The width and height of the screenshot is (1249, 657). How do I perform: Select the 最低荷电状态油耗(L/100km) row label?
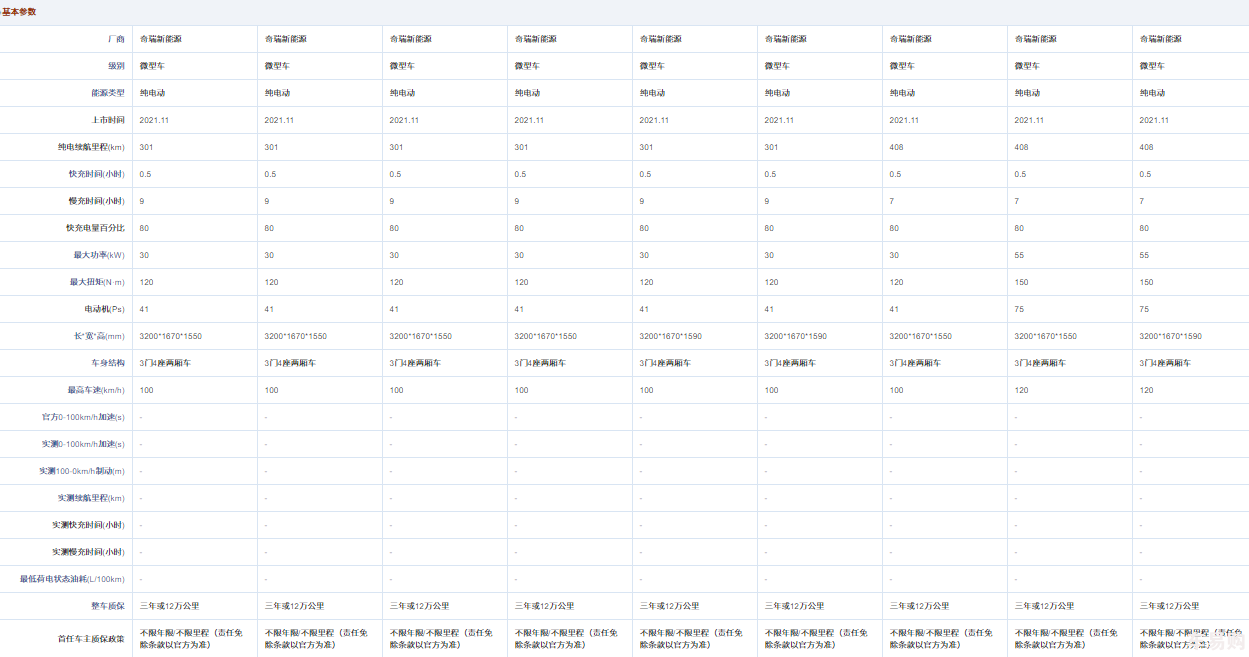[x=72, y=579]
